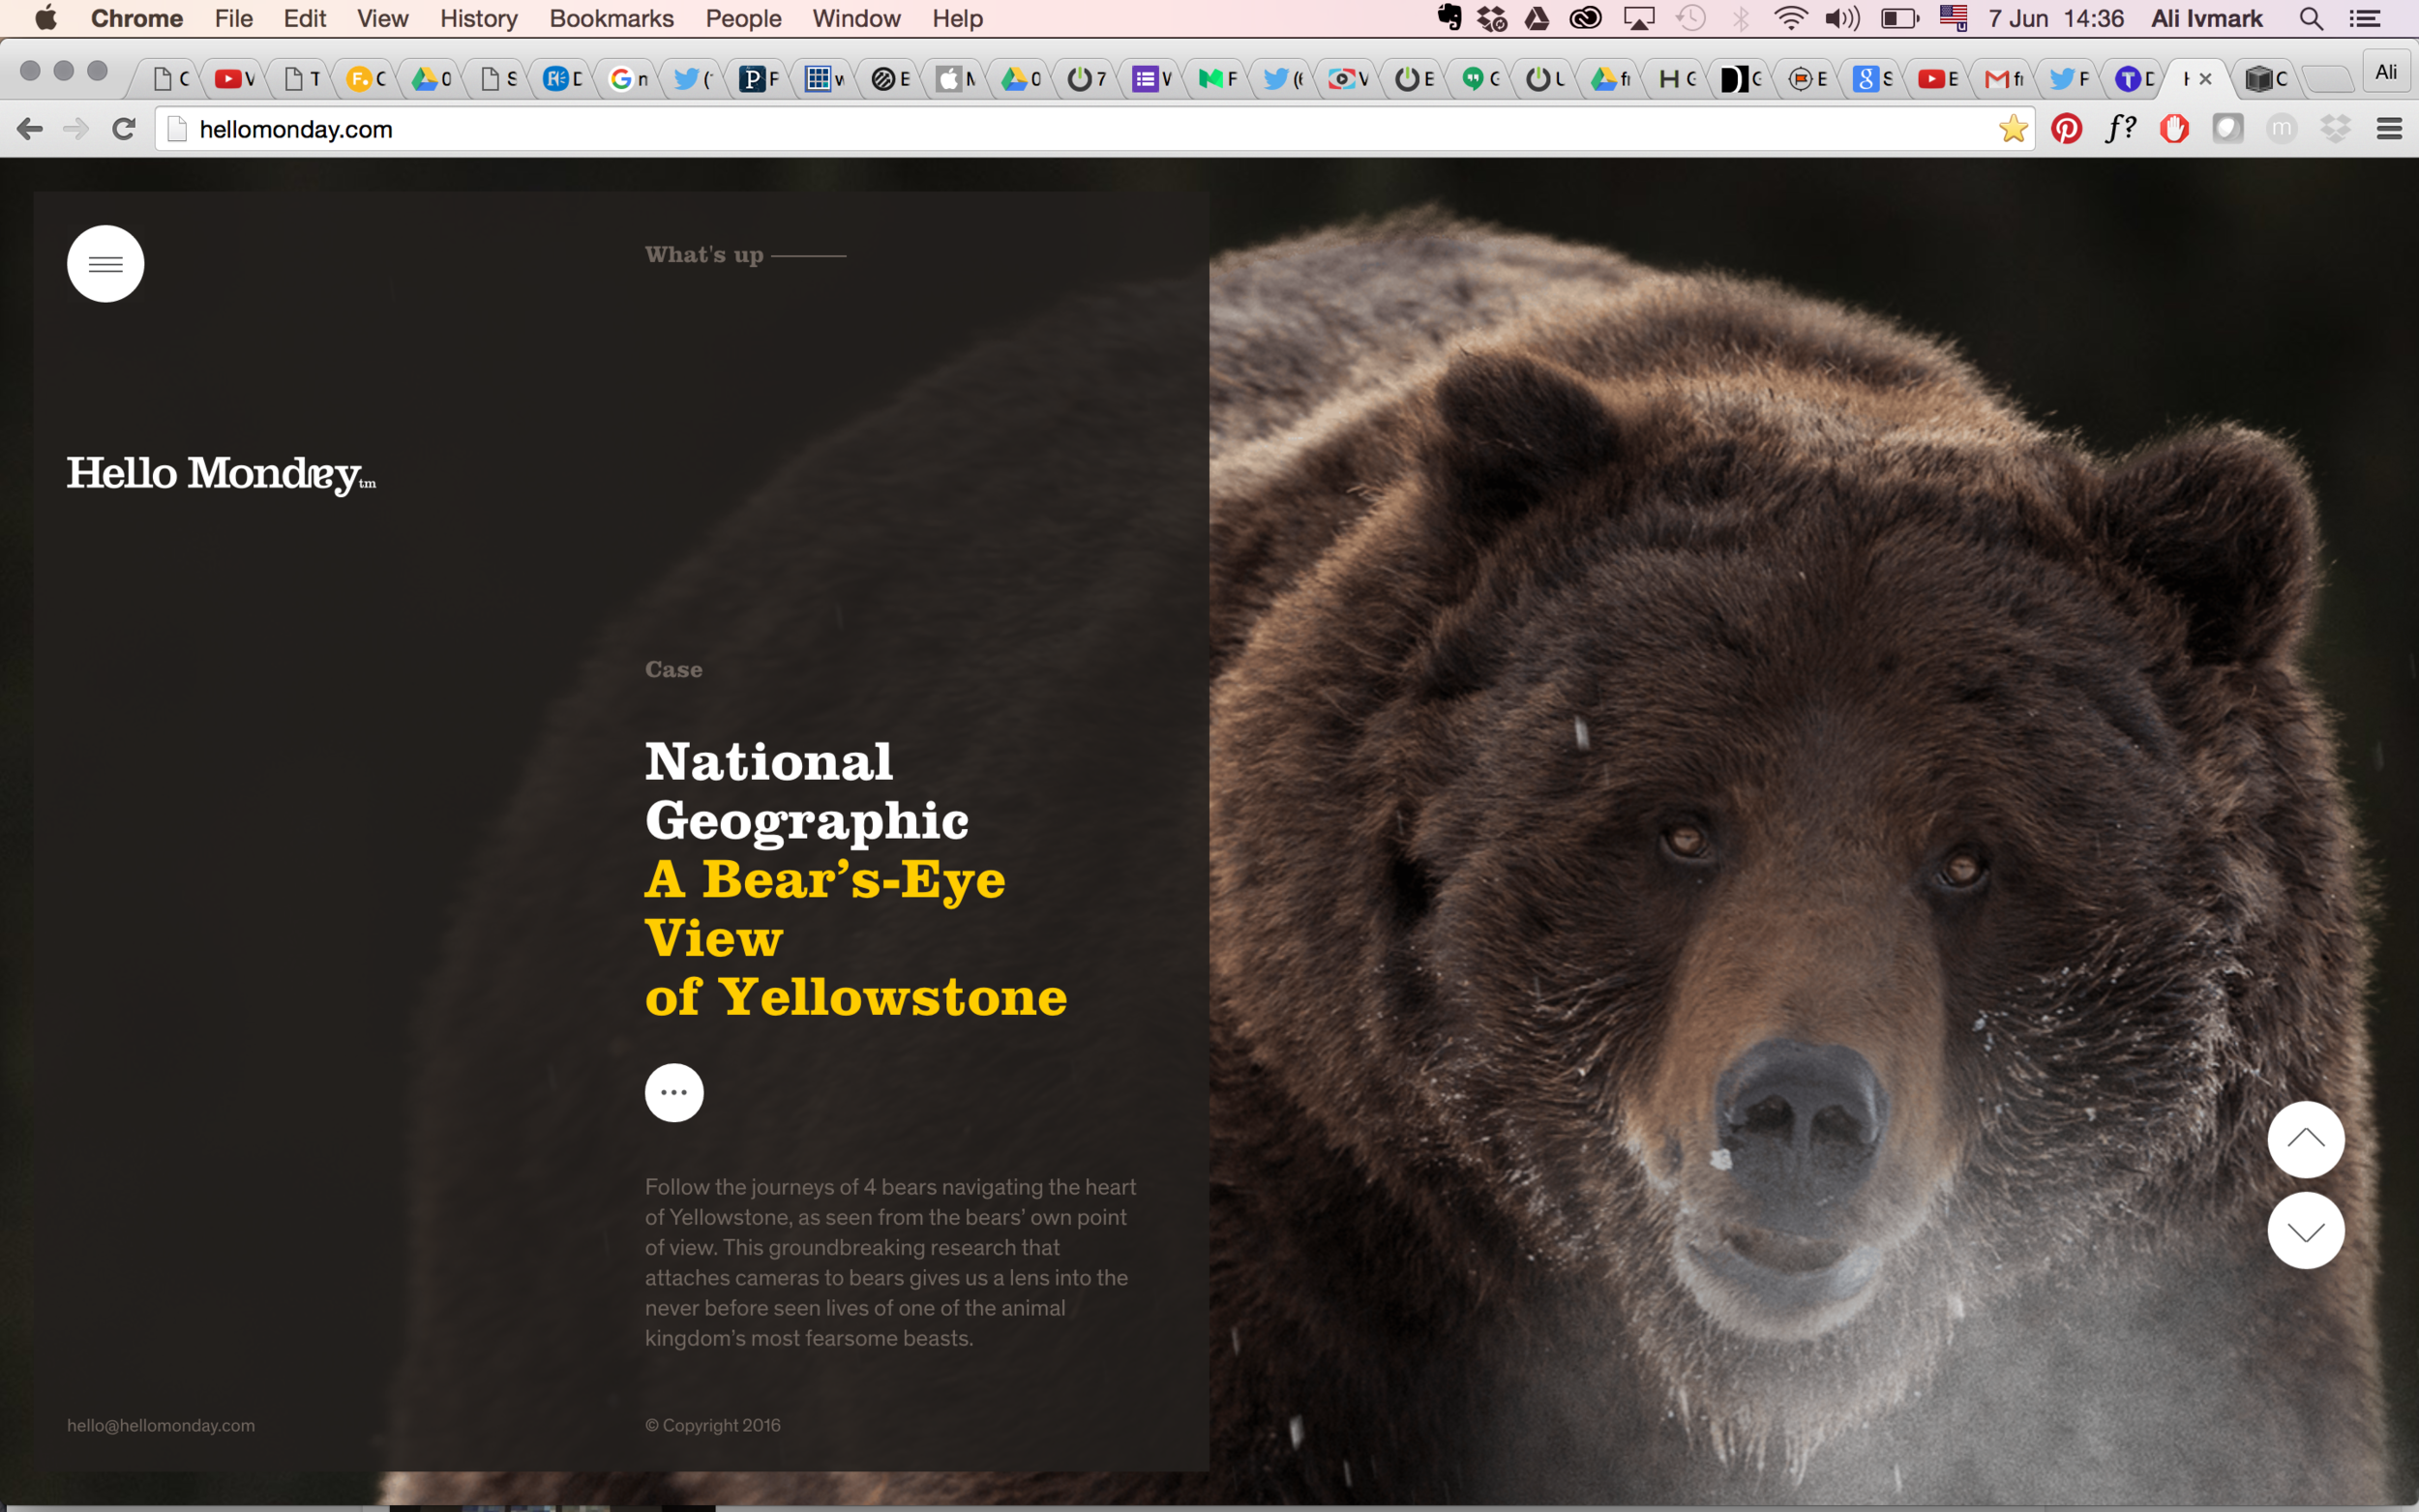Open the Apple menu
Viewport: 2419px width, 1512px height.
tap(46, 18)
